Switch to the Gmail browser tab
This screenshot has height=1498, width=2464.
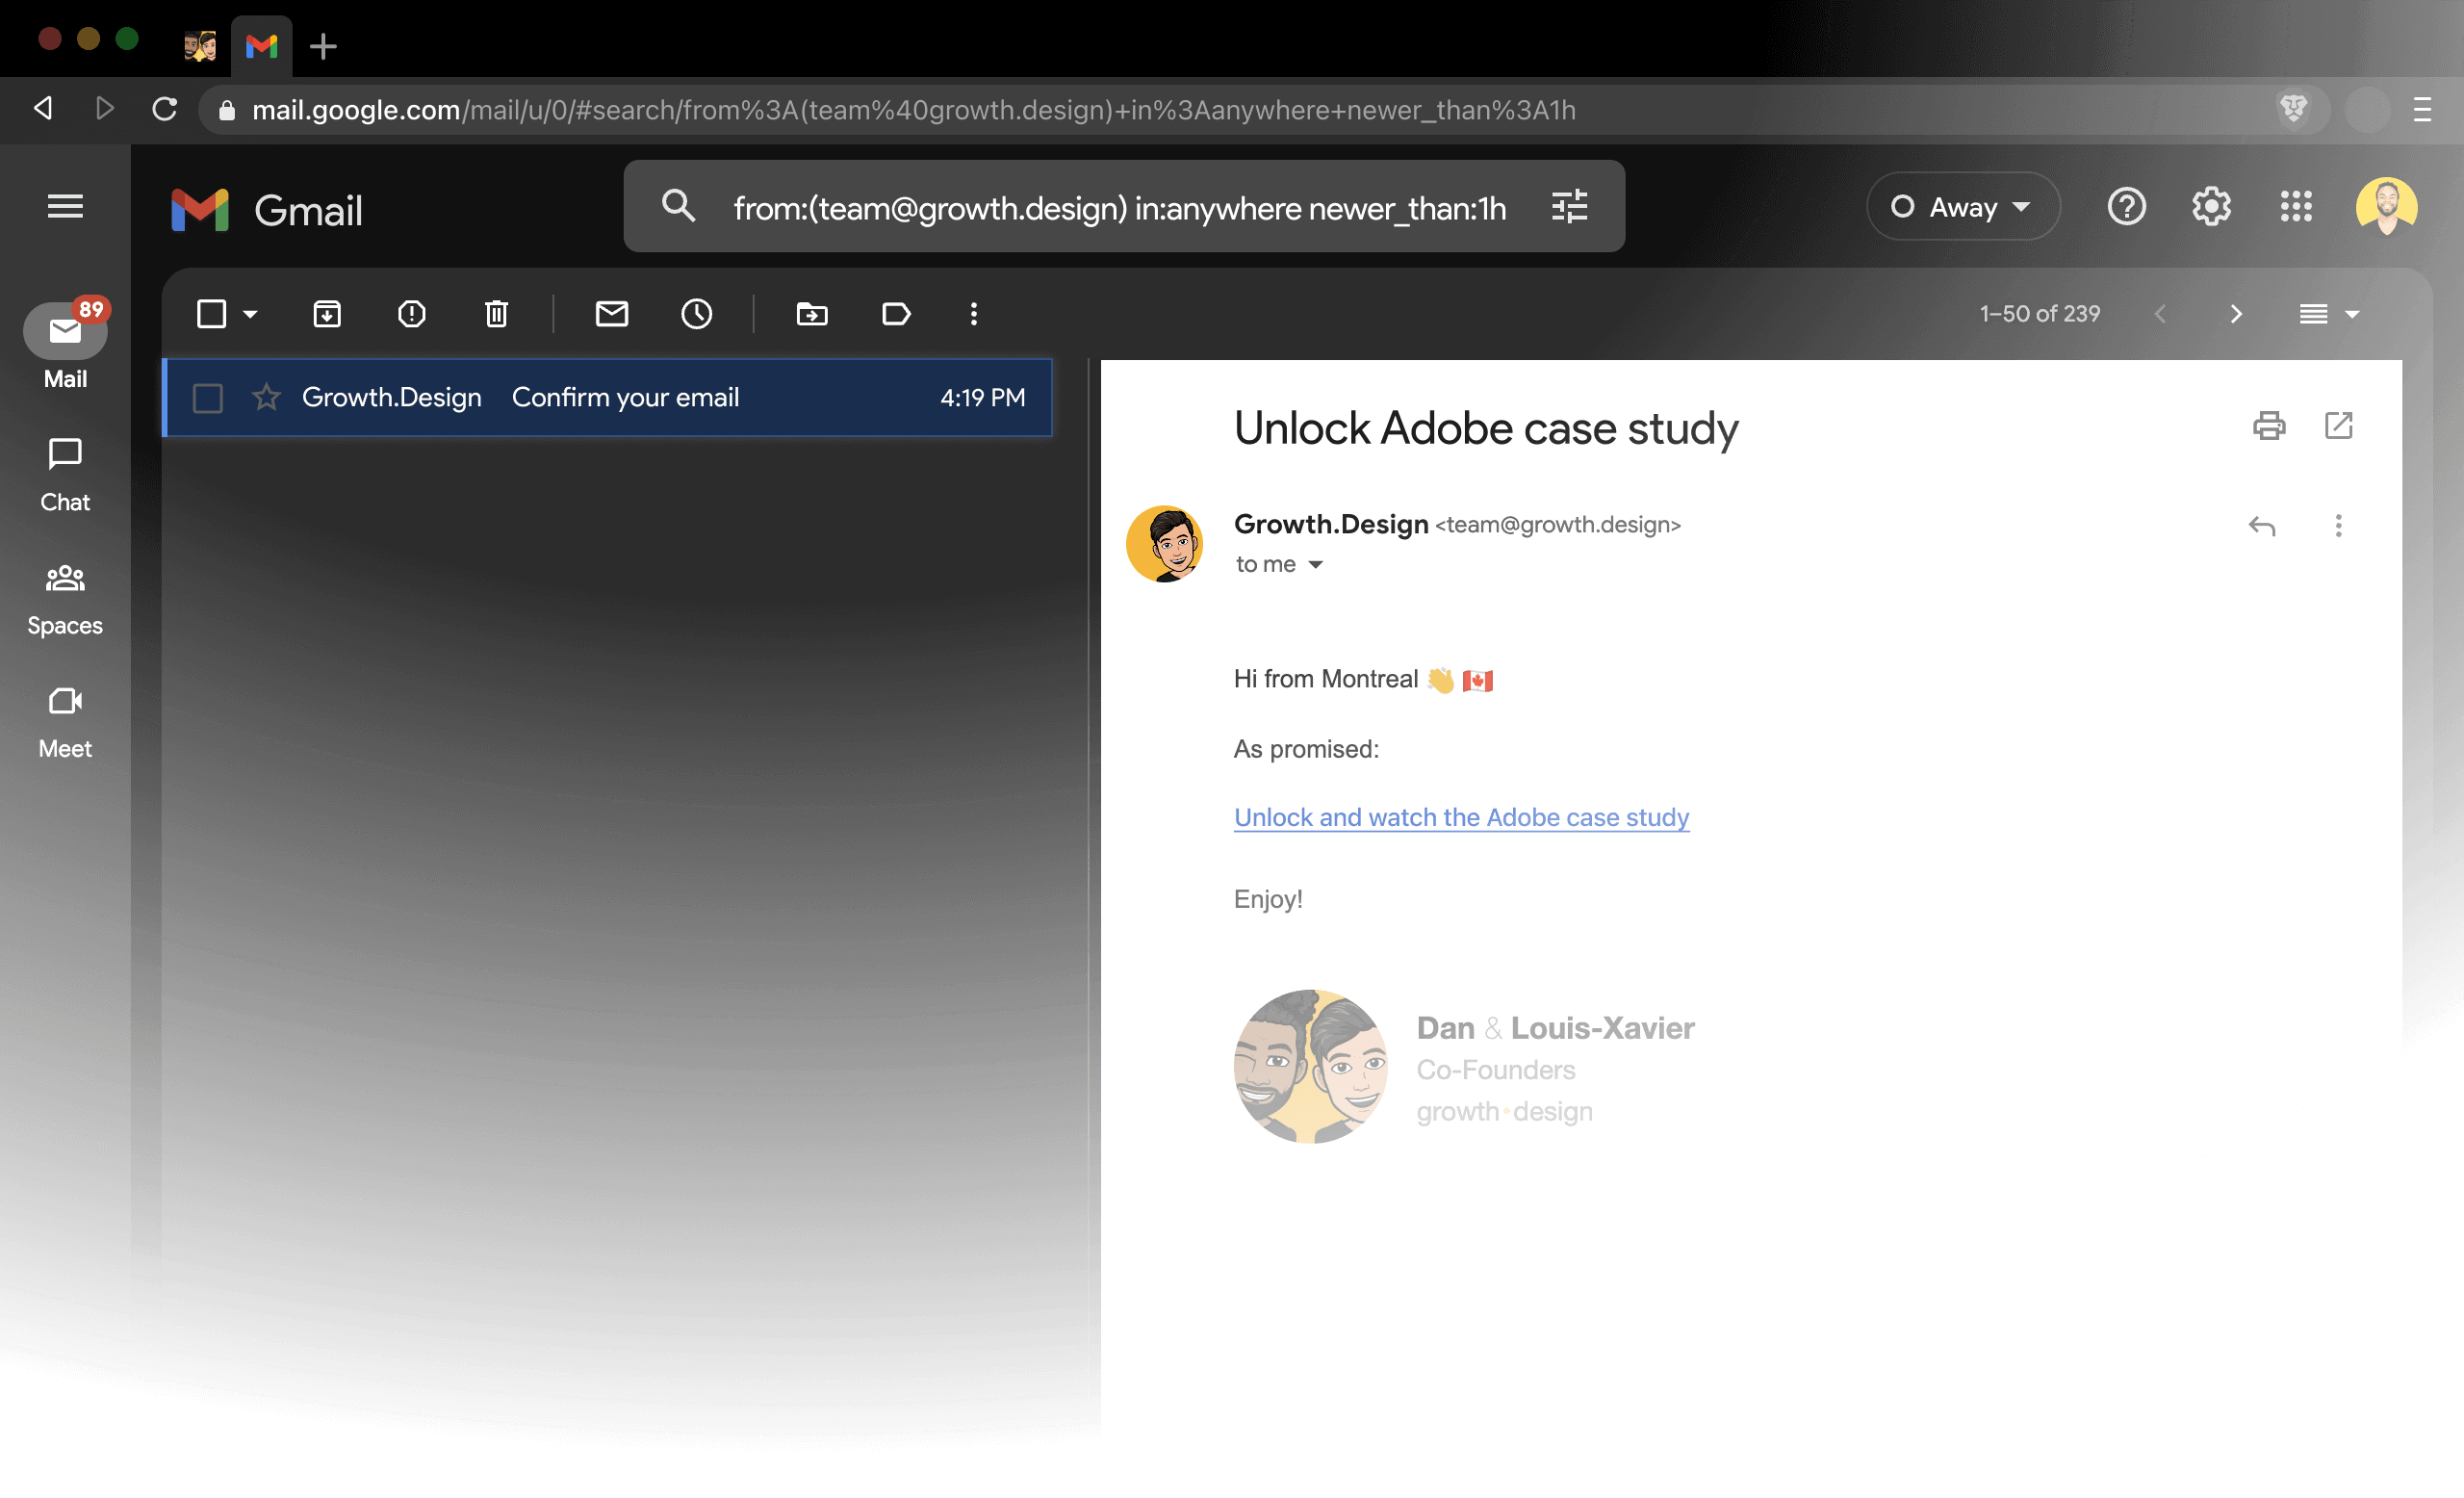coord(261,46)
